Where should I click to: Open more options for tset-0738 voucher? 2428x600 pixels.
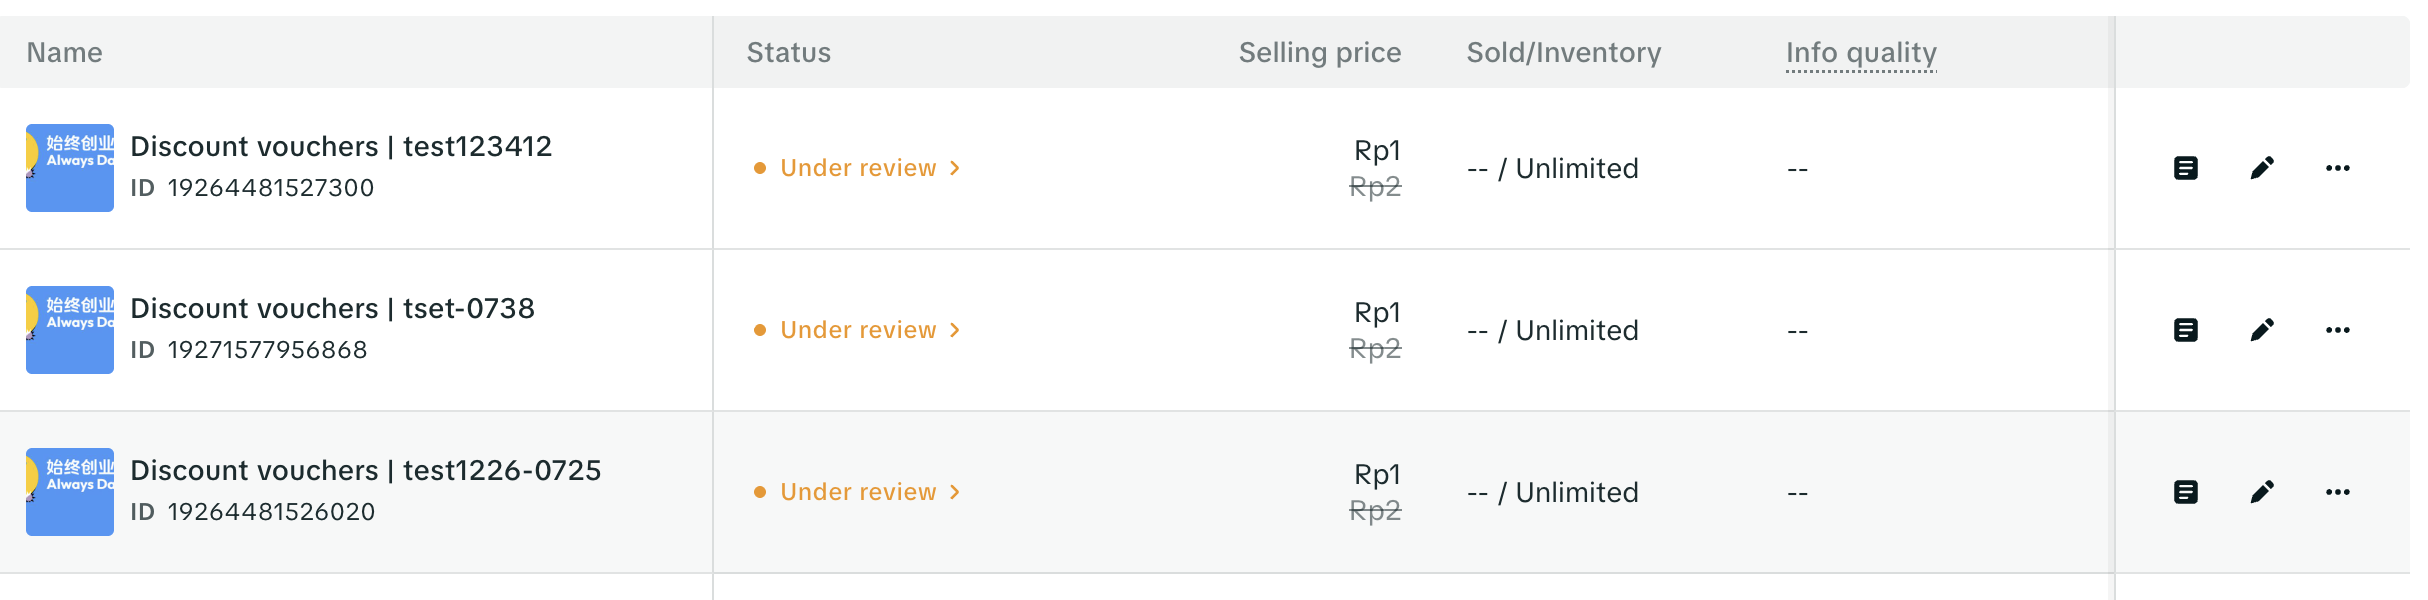click(x=2338, y=330)
